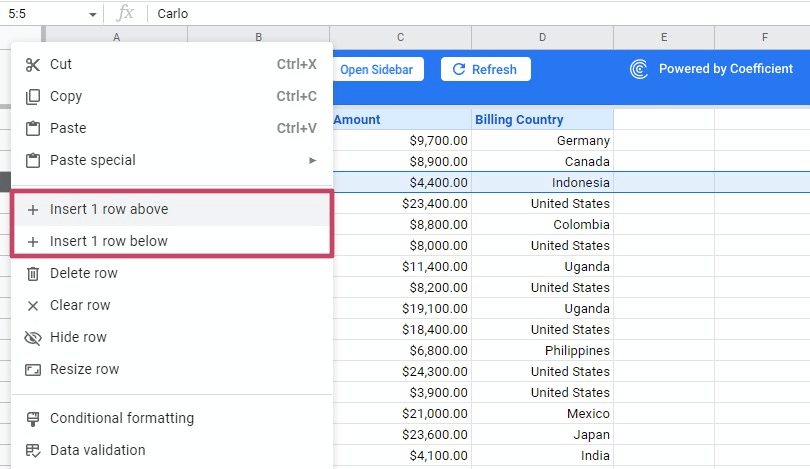Click the India cell
Image resolution: width=810 pixels, height=469 pixels.
click(542, 456)
